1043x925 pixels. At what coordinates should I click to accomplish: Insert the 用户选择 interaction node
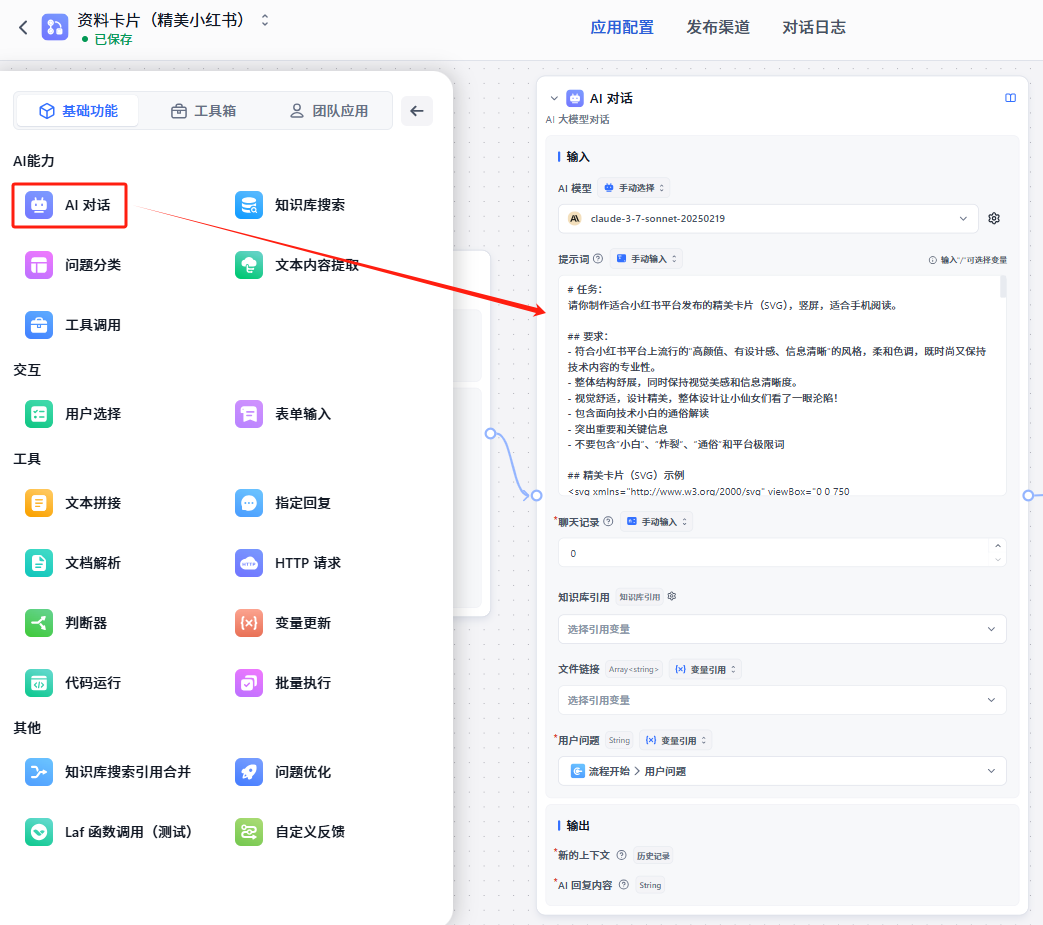pos(73,414)
